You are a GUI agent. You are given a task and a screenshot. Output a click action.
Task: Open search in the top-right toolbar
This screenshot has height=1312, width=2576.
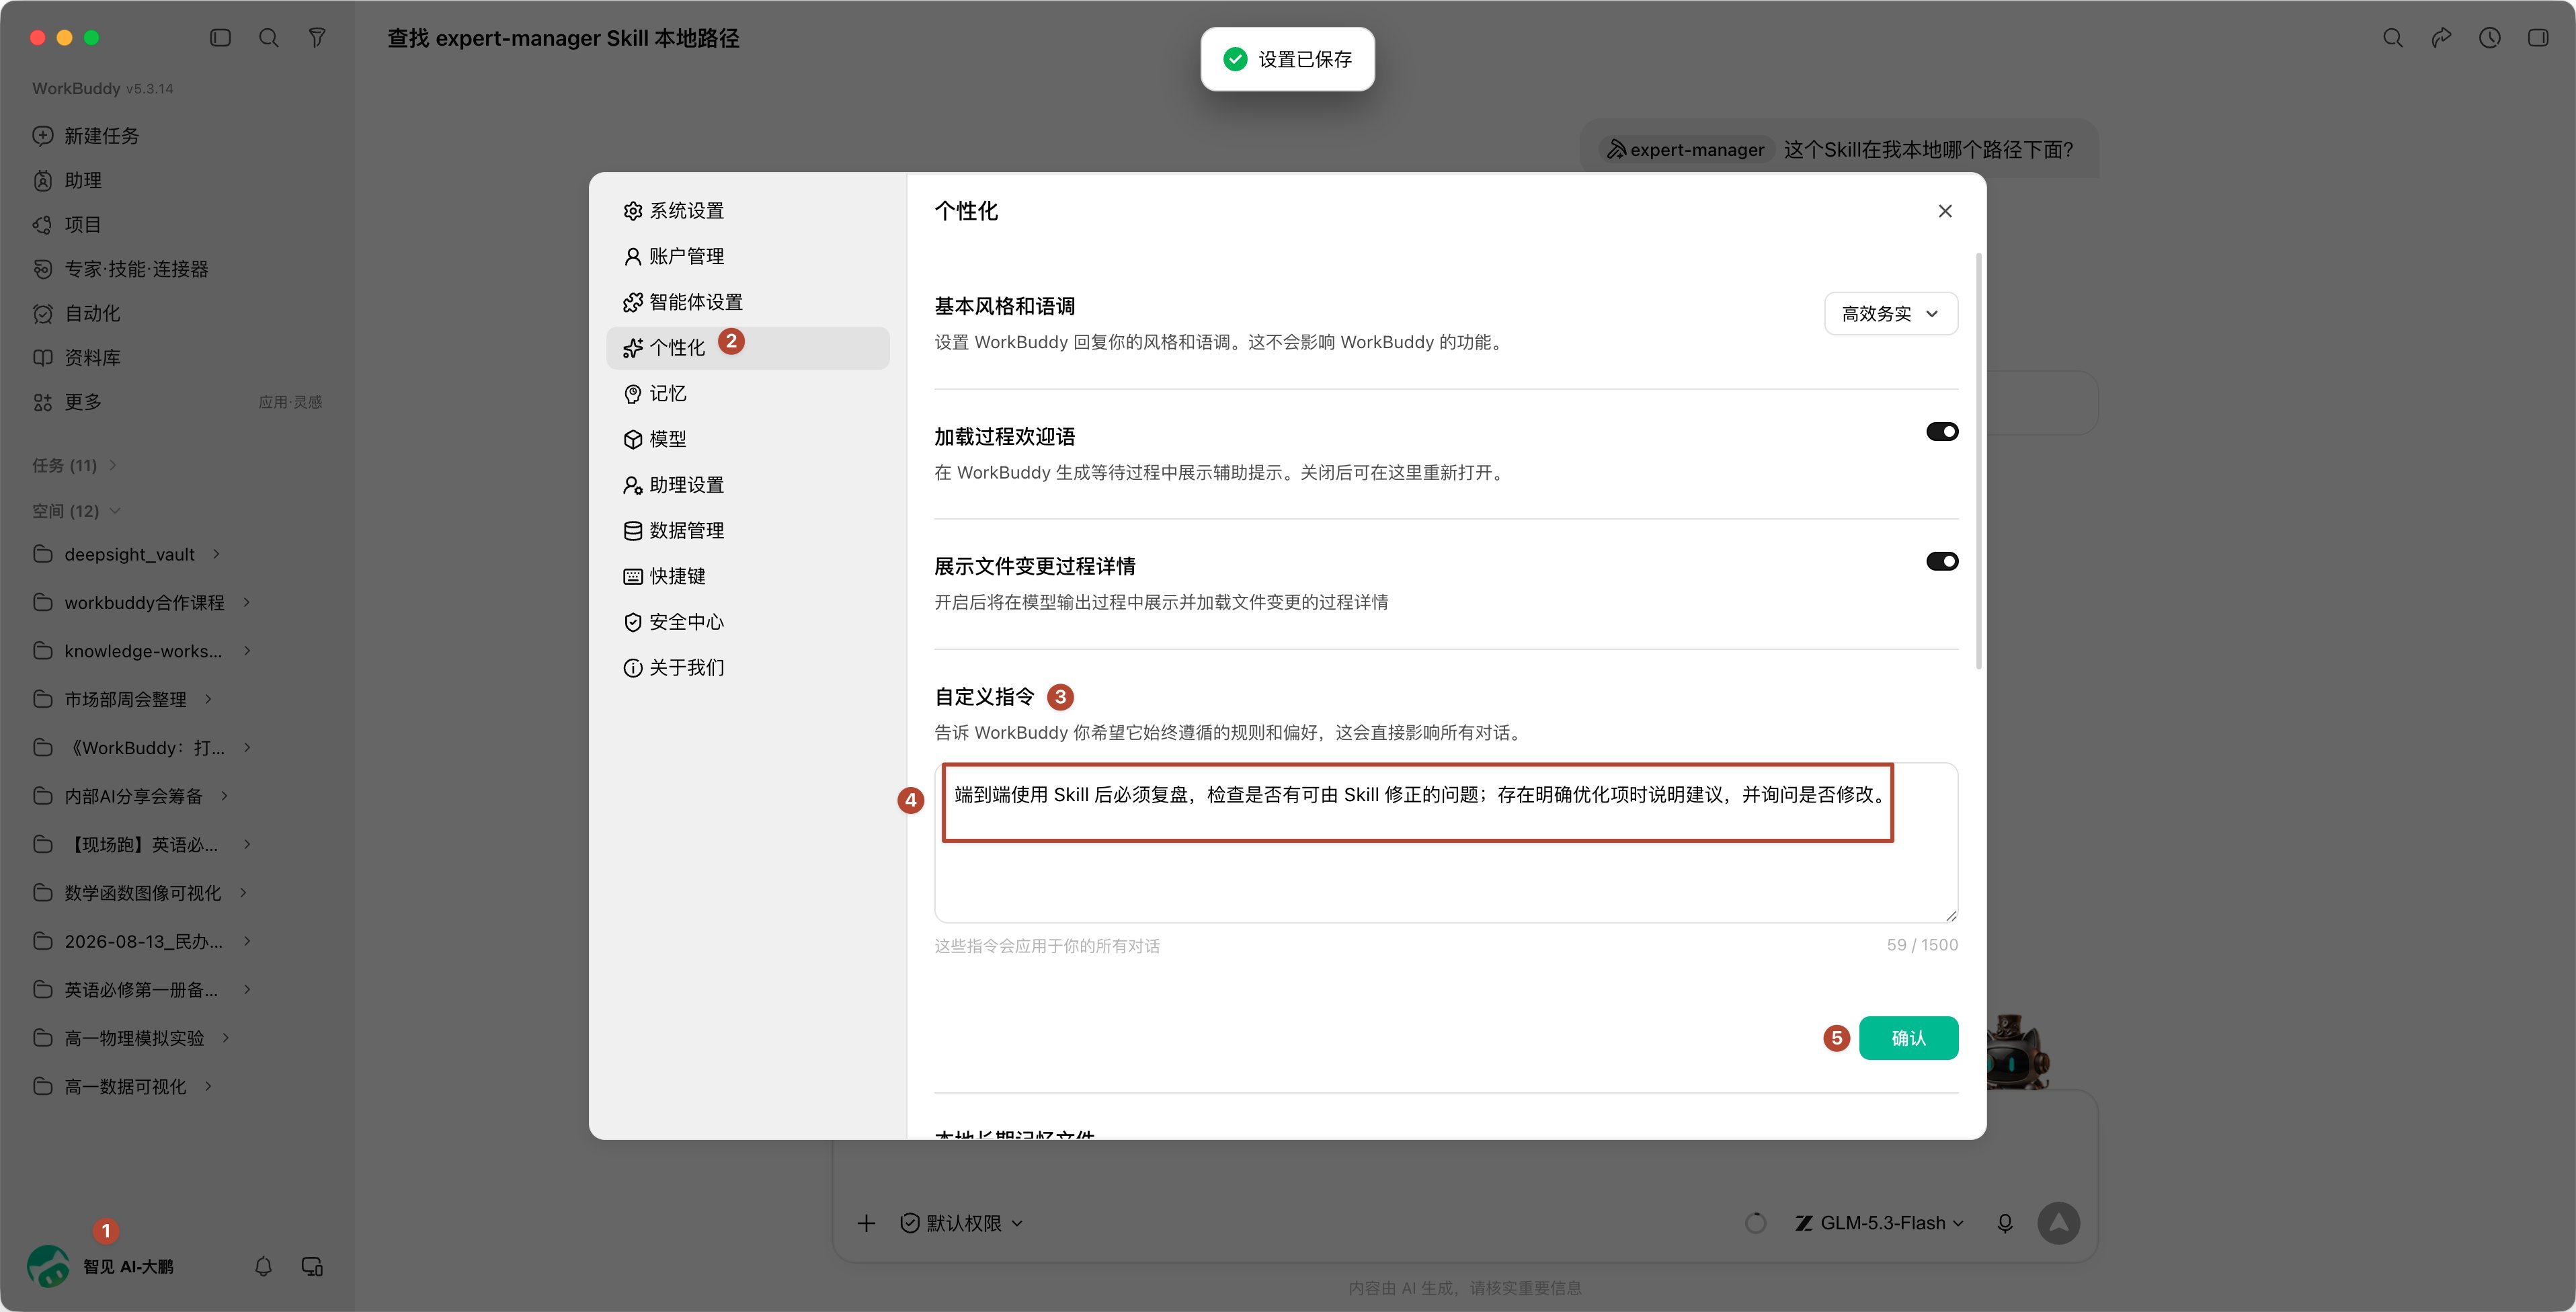pyautogui.click(x=2393, y=38)
